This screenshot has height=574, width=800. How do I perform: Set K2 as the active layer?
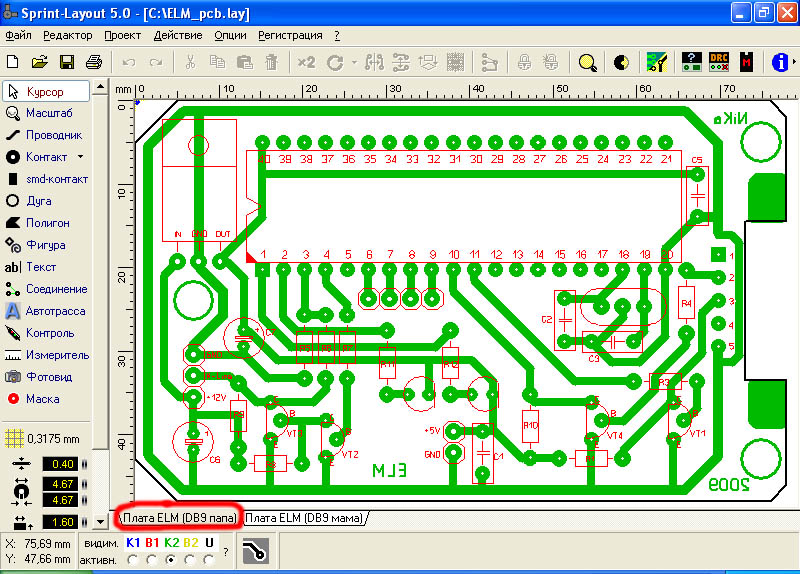coord(171,559)
